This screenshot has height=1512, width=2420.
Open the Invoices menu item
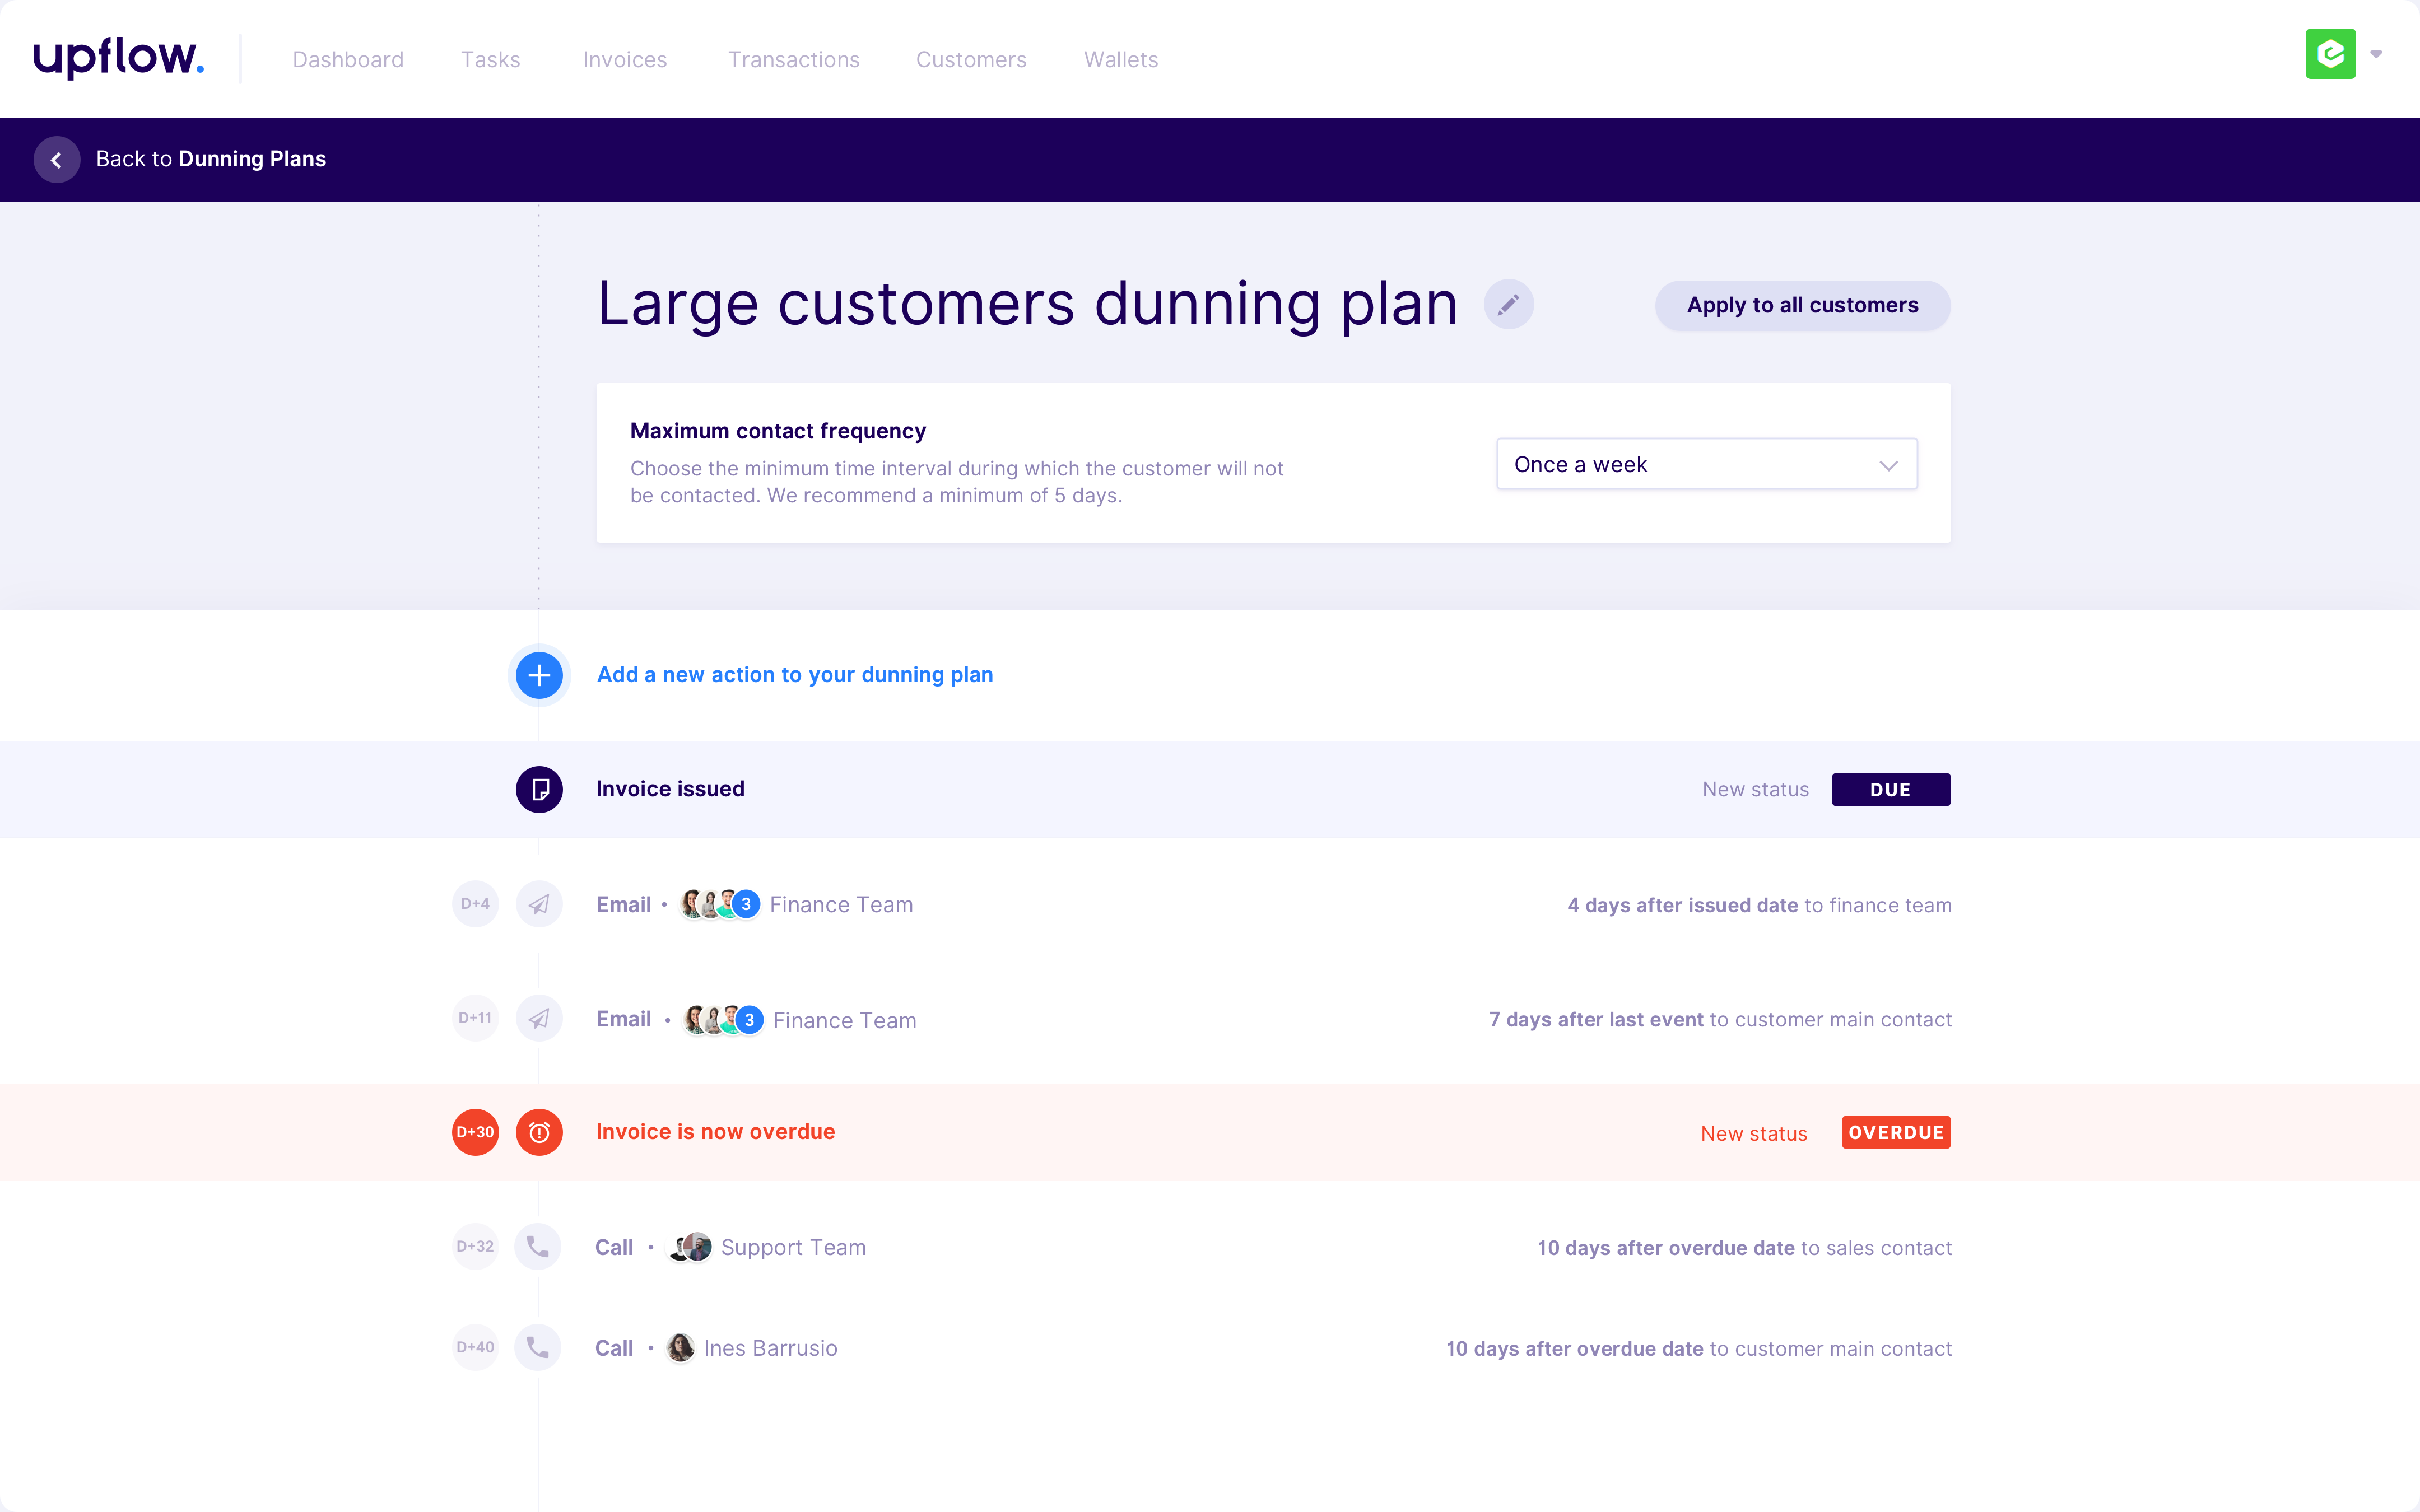[x=625, y=60]
